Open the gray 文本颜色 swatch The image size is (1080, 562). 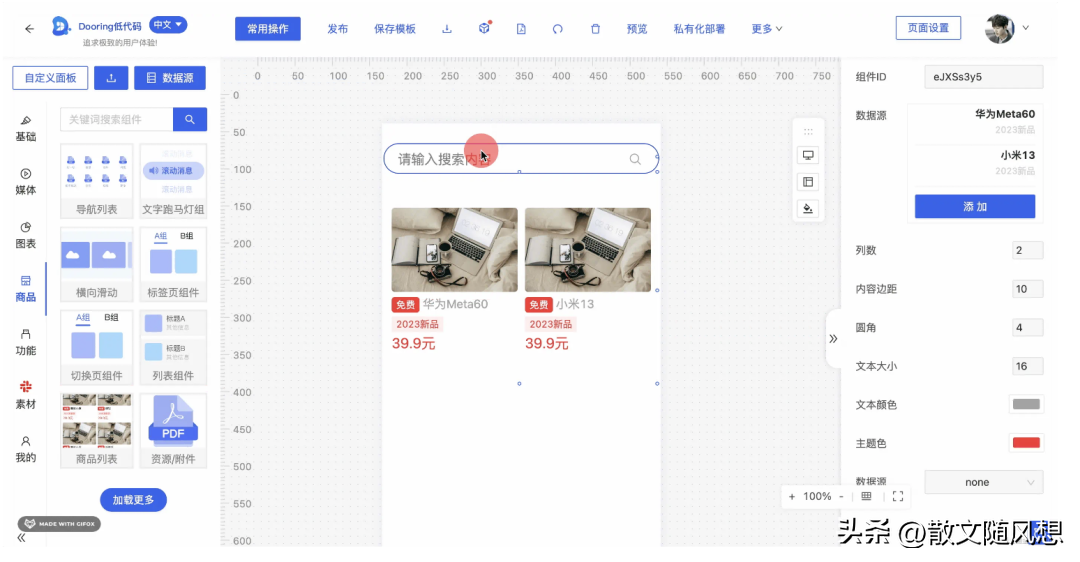(1026, 404)
